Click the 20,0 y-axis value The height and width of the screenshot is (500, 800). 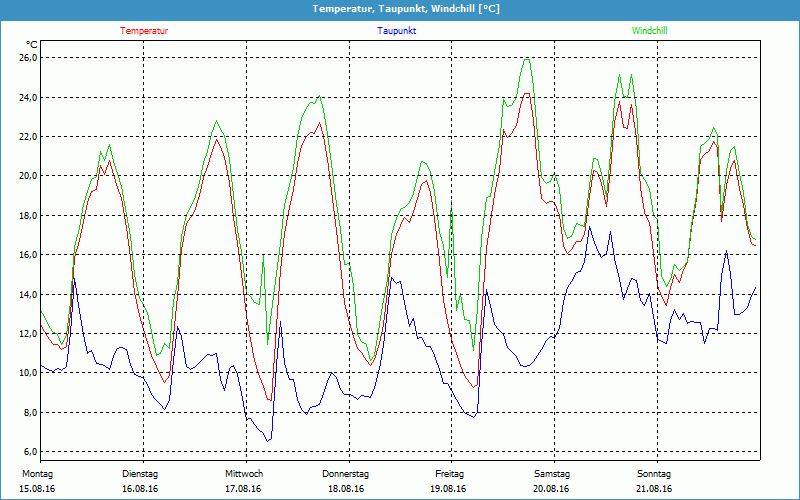point(29,176)
